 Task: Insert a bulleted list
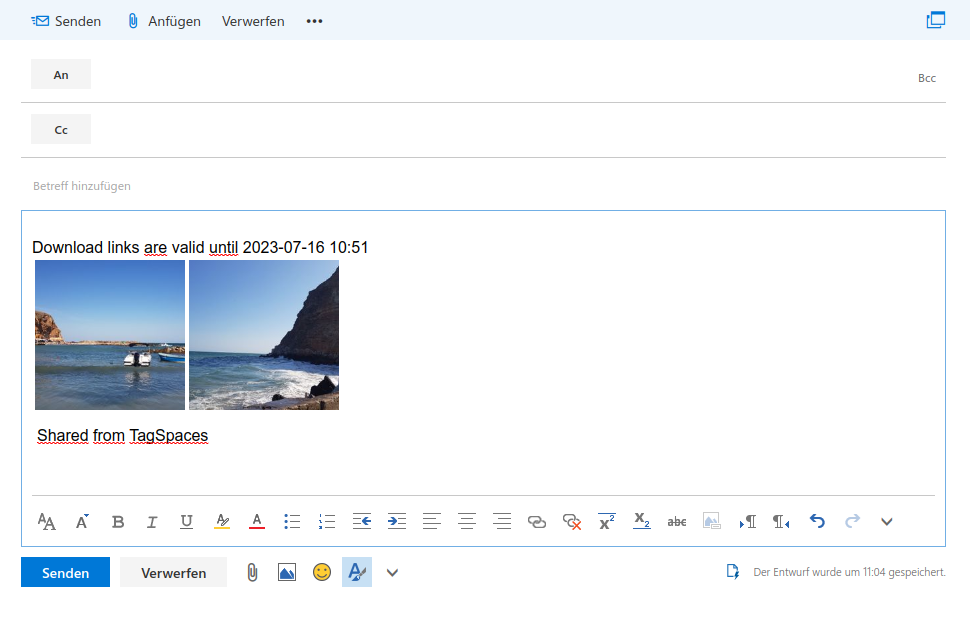[x=291, y=521]
